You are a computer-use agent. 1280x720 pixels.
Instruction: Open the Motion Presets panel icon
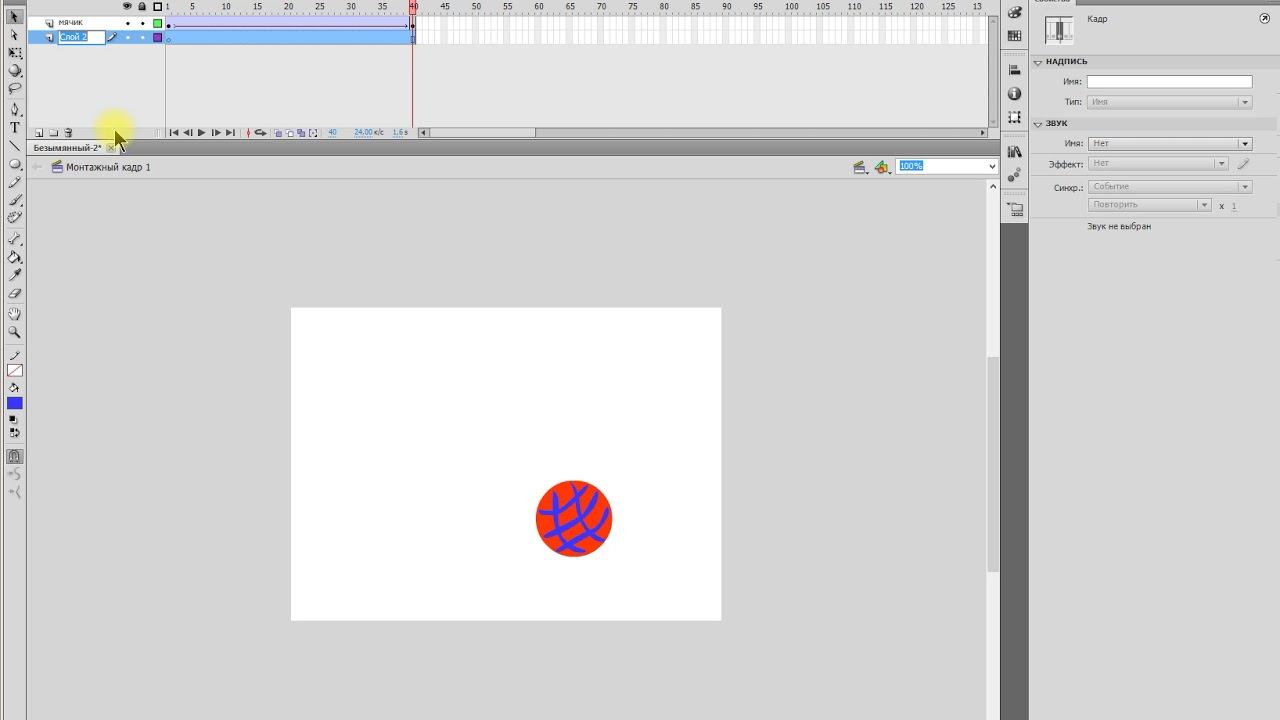click(x=1015, y=175)
